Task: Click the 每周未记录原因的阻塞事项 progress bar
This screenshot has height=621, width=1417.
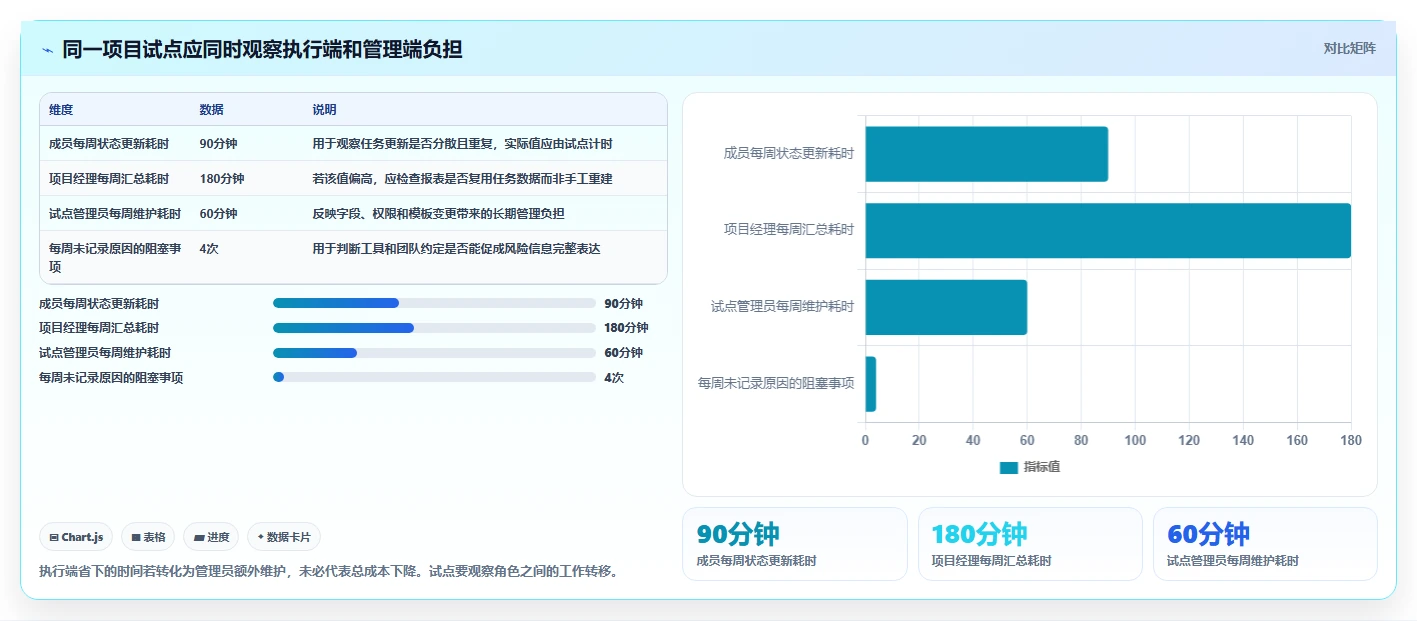Action: (434, 377)
